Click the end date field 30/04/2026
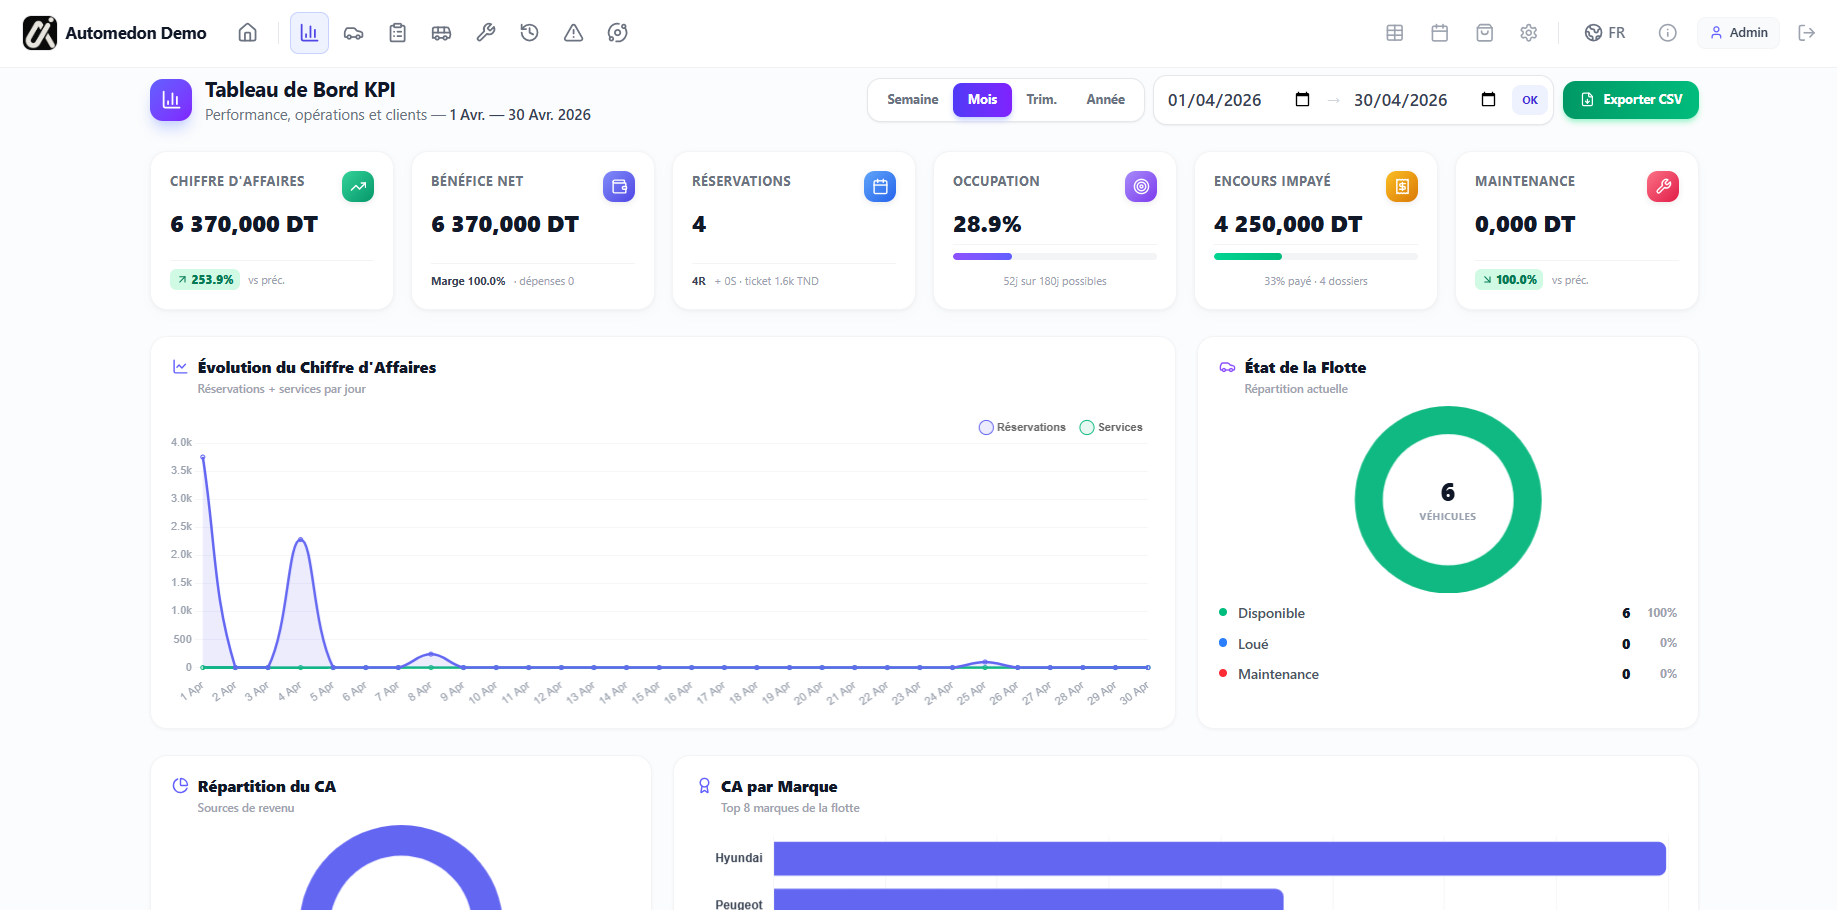The width and height of the screenshot is (1837, 910). pos(1426,100)
